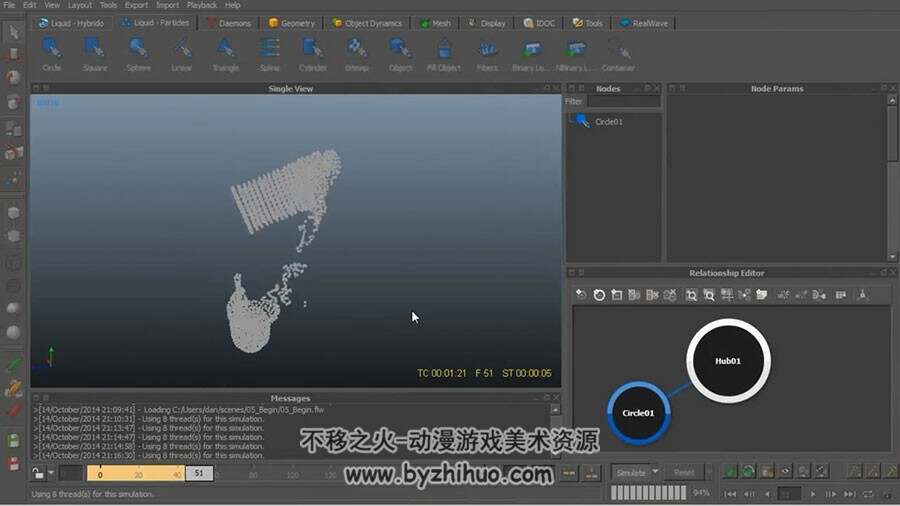Screen dimensions: 900x506
Task: Click the Messages panel scroll-up arrow
Action: point(555,410)
